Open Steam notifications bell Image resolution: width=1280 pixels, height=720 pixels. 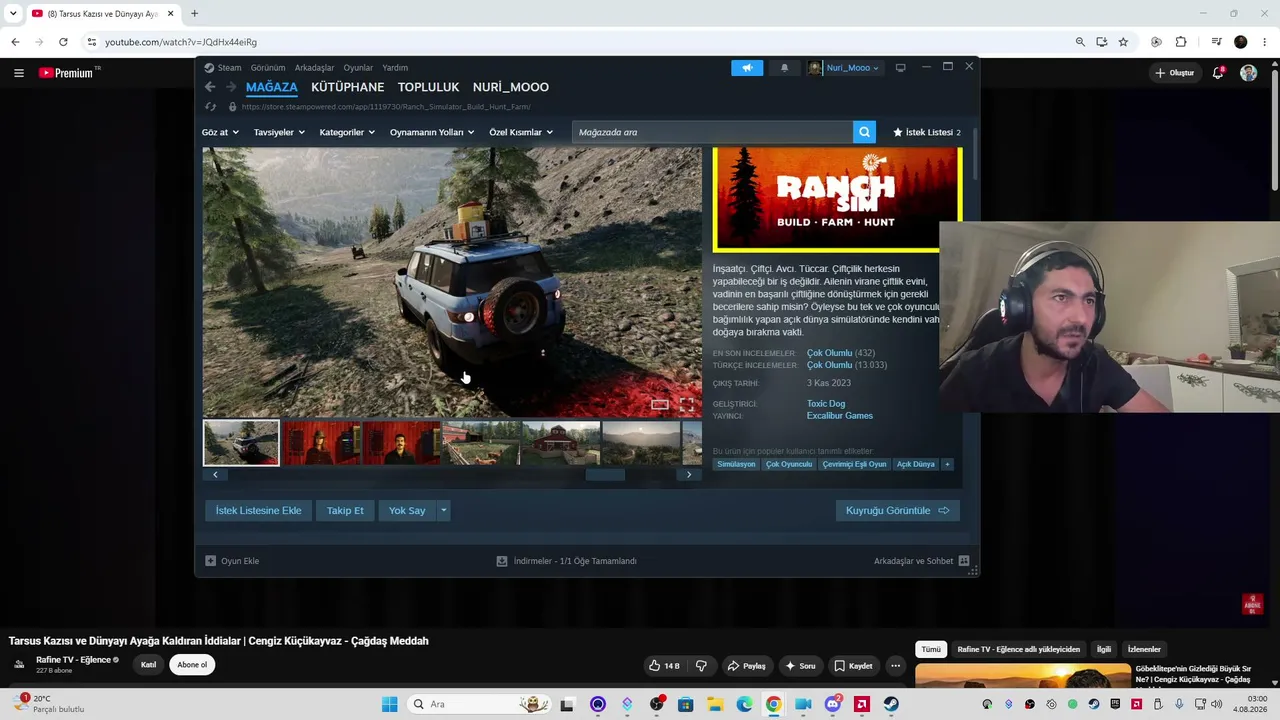(x=784, y=68)
